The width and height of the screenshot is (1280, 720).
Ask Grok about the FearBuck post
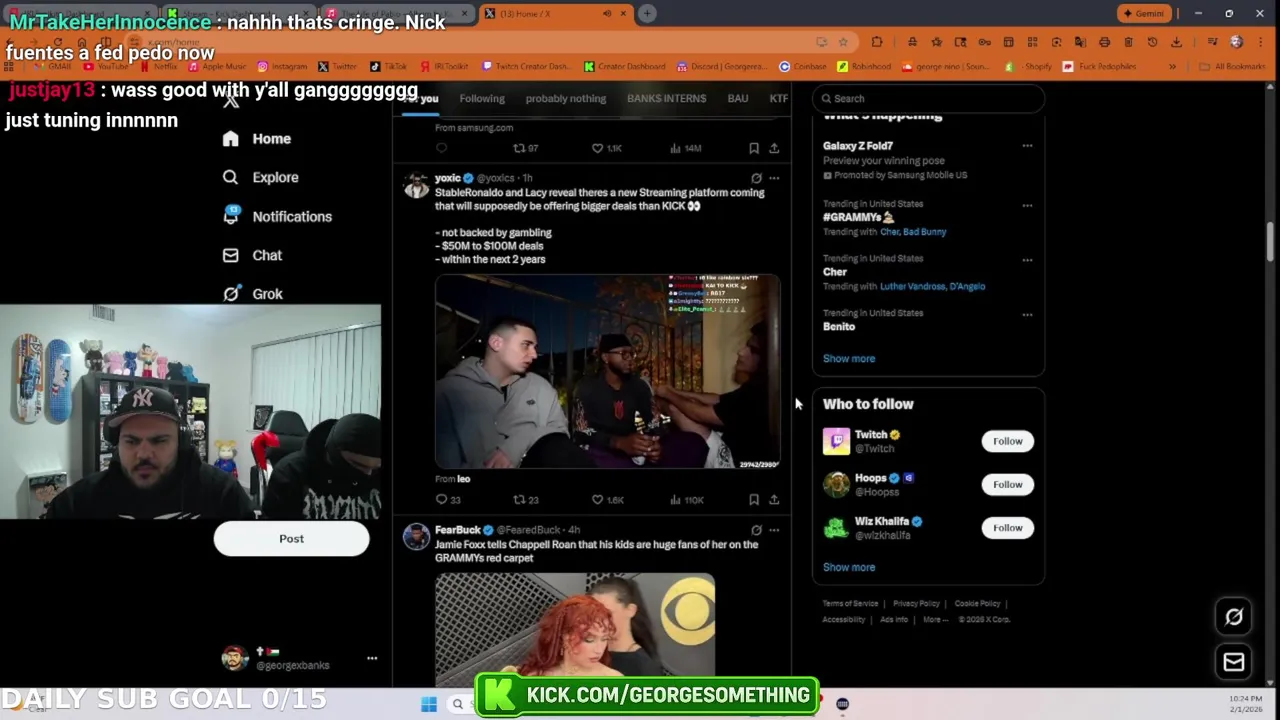pyautogui.click(x=756, y=530)
